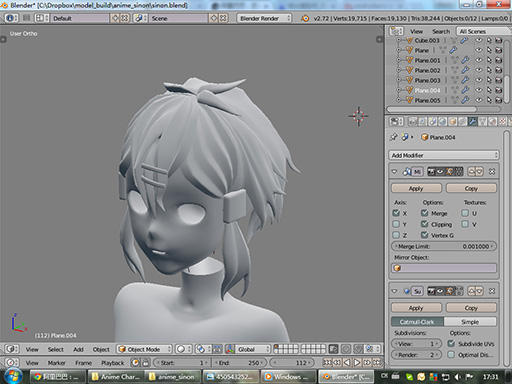Toggle the Merge option checkbox
The height and width of the screenshot is (384, 512).
tap(424, 213)
